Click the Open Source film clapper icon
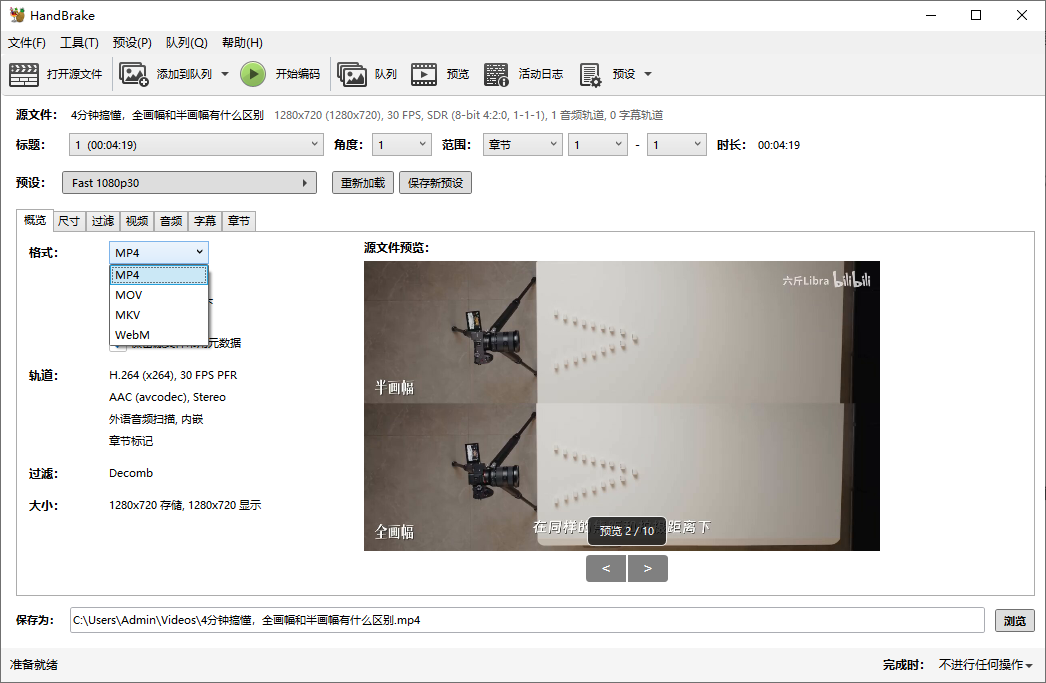Image resolution: width=1046 pixels, height=683 pixels. pyautogui.click(x=24, y=74)
